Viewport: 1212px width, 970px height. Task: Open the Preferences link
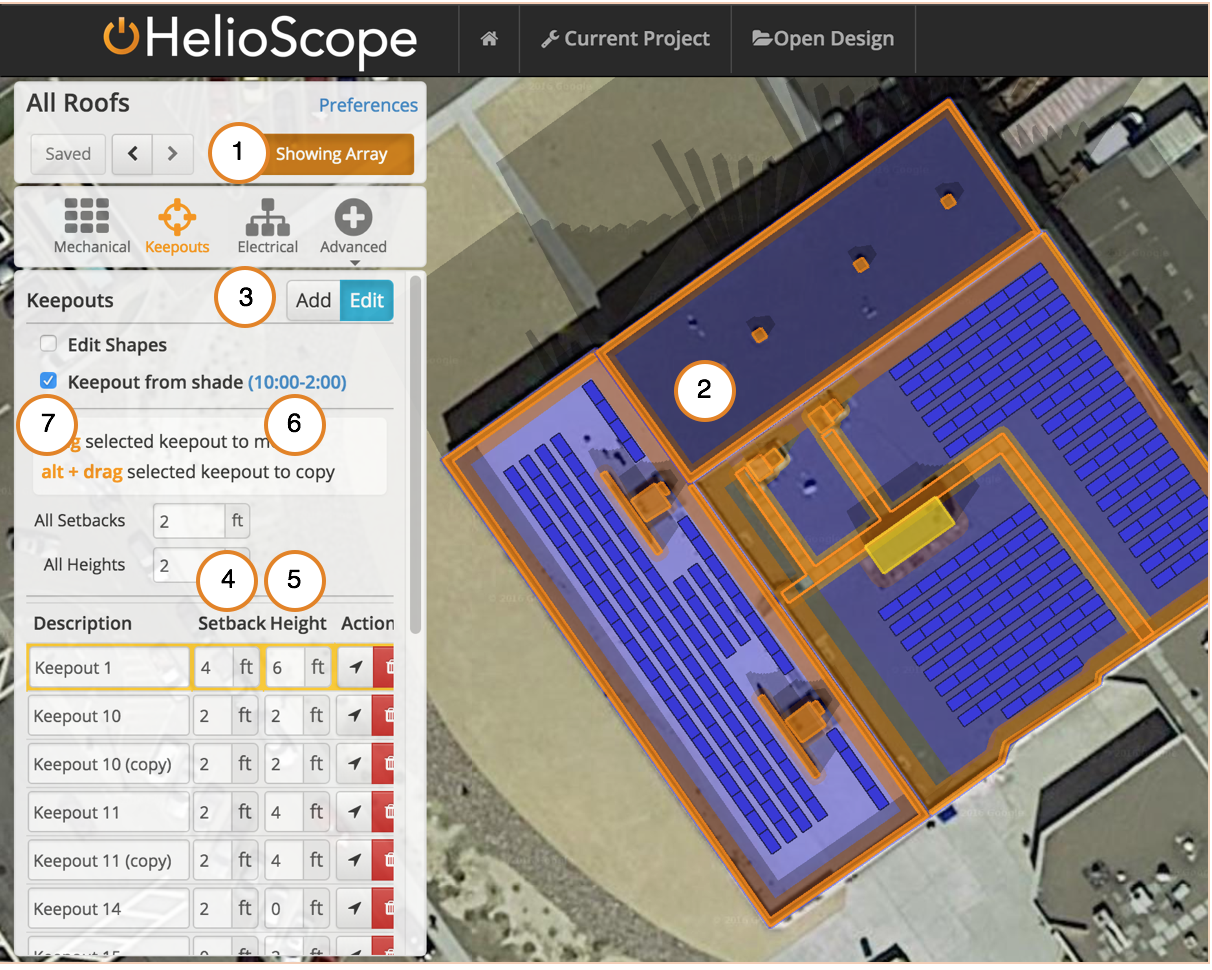(x=368, y=105)
